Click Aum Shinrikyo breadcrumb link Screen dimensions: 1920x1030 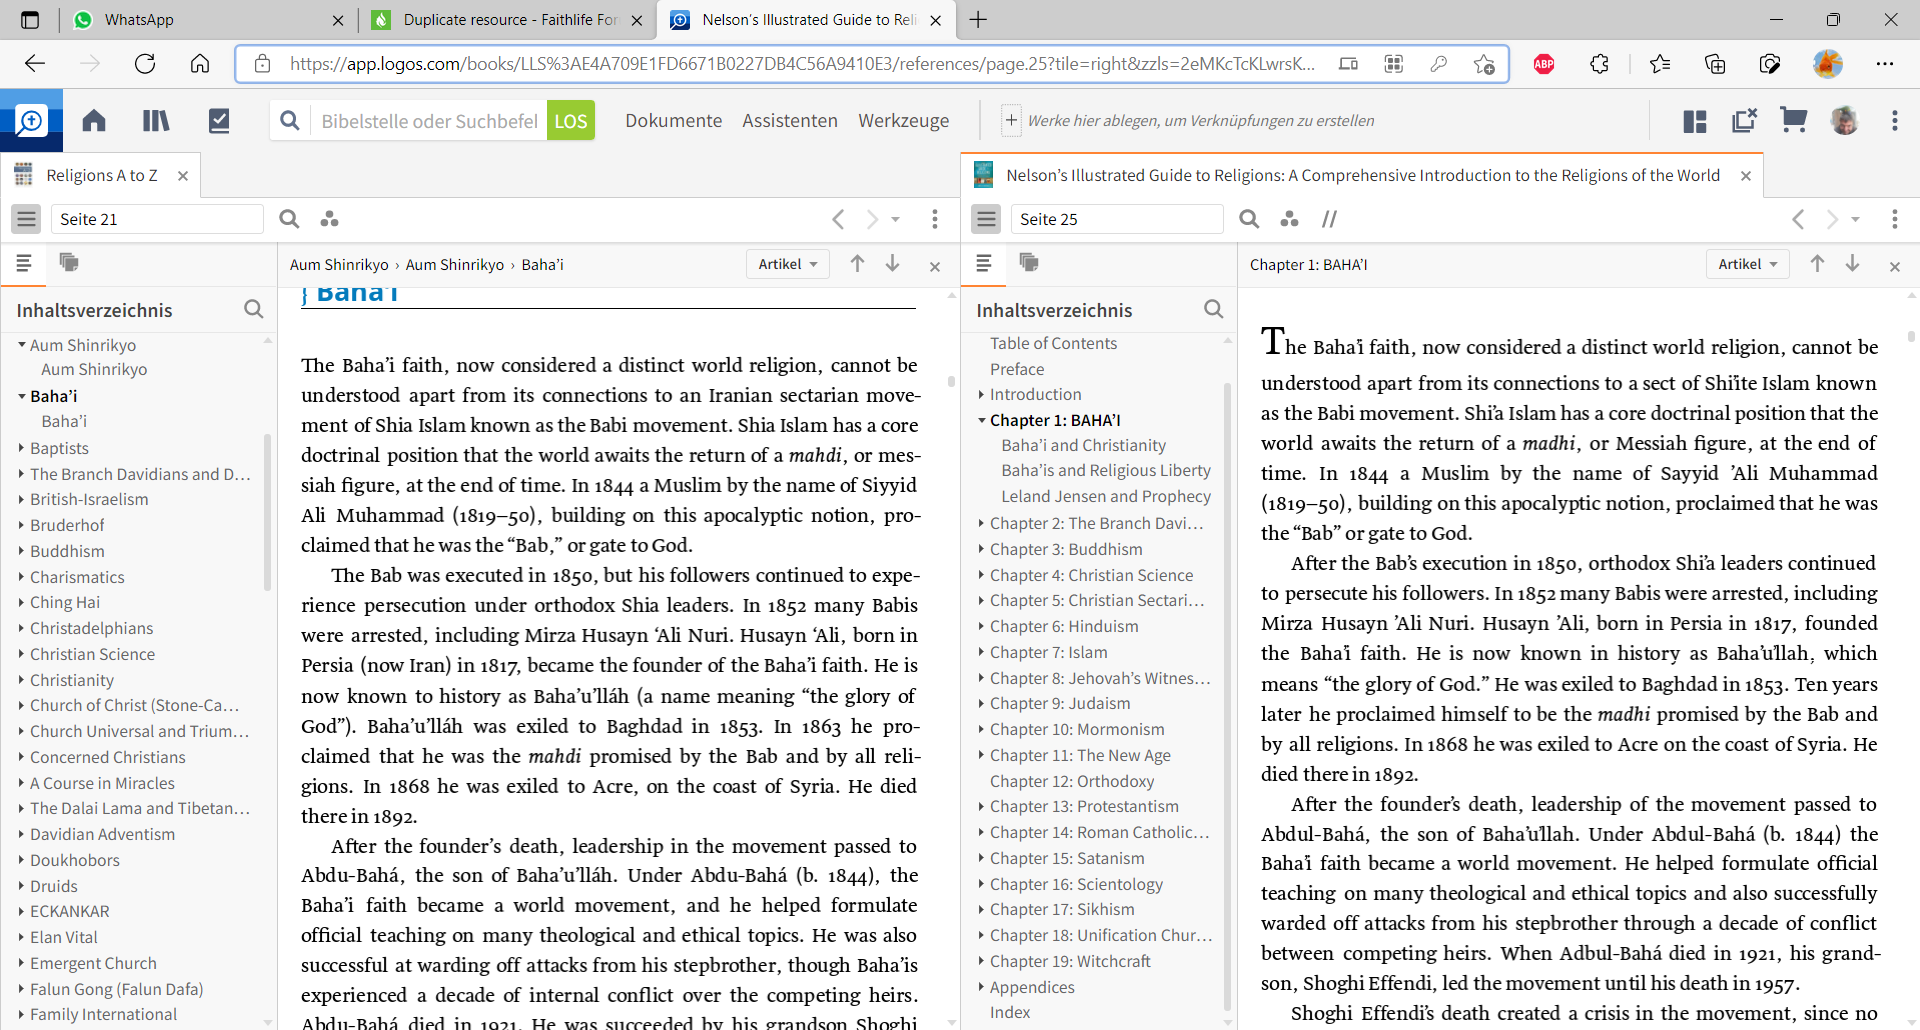pyautogui.click(x=339, y=265)
